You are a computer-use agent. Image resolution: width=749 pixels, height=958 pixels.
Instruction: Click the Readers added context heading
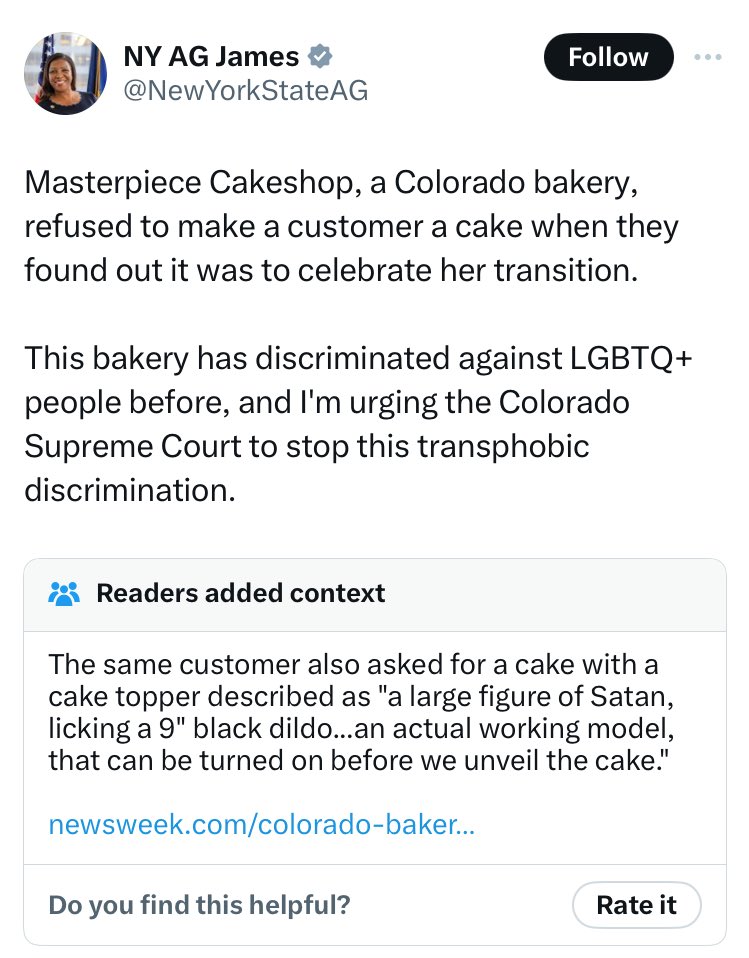point(241,593)
